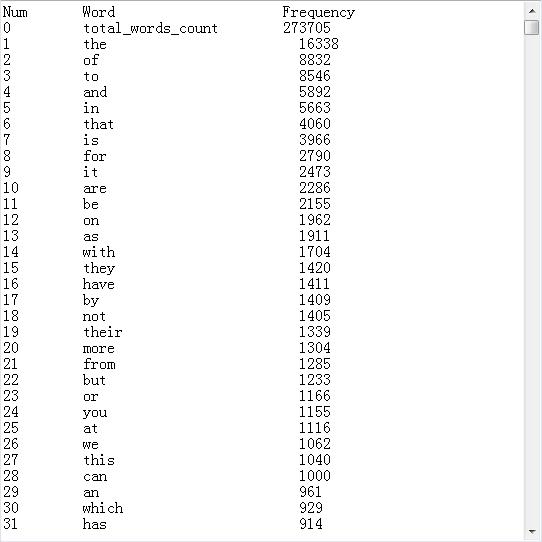Select the total_words_count entry
This screenshot has width=542, height=542.
pyautogui.click(x=150, y=28)
